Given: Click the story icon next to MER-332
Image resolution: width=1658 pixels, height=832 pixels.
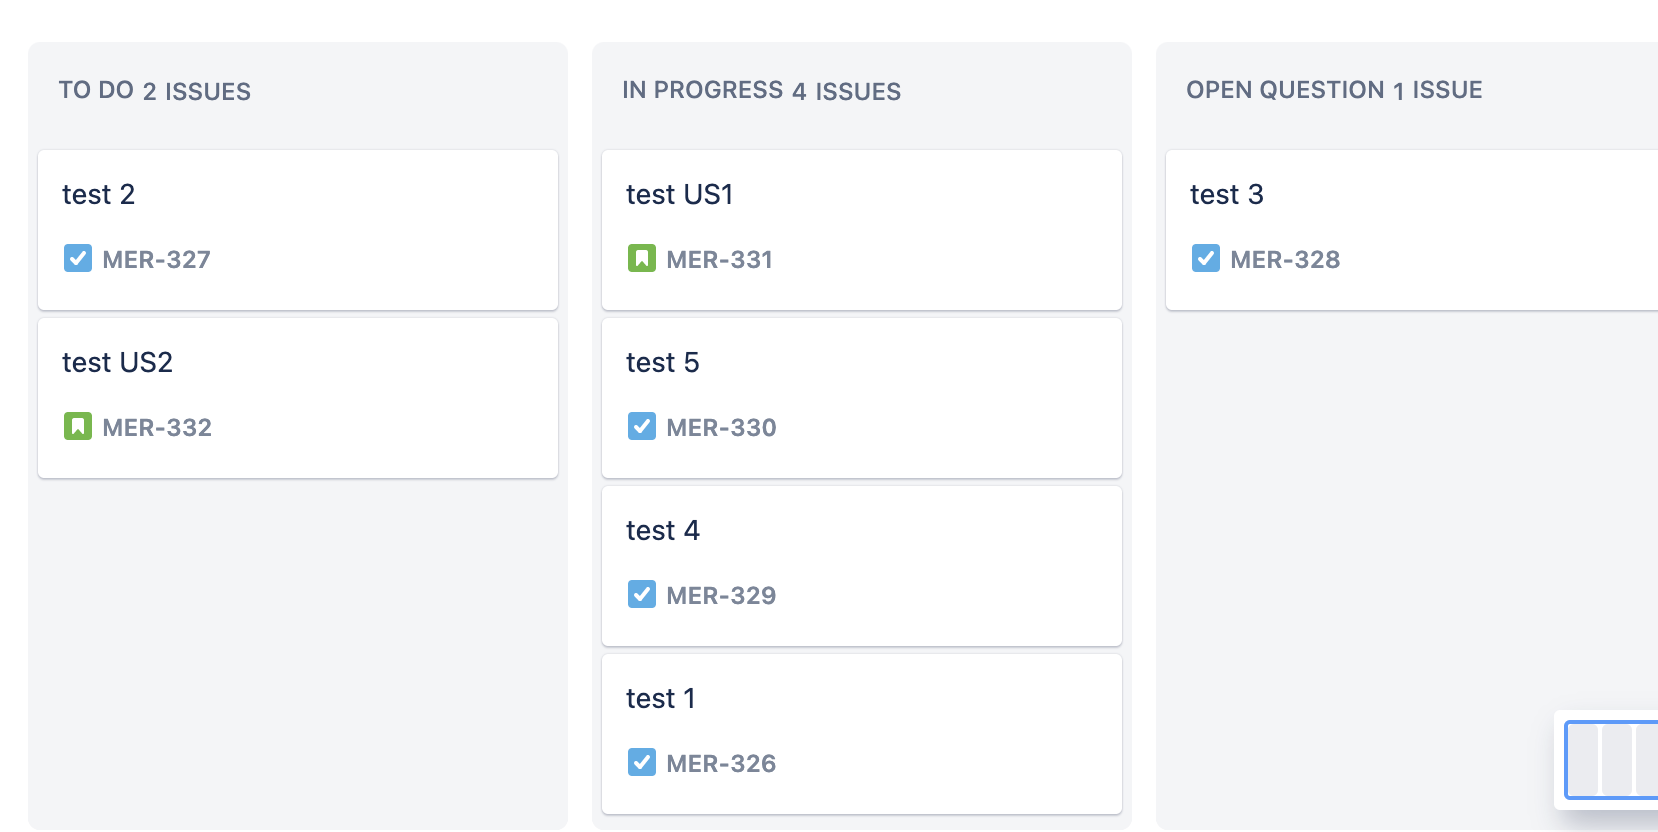Looking at the screenshot, I should (78, 427).
